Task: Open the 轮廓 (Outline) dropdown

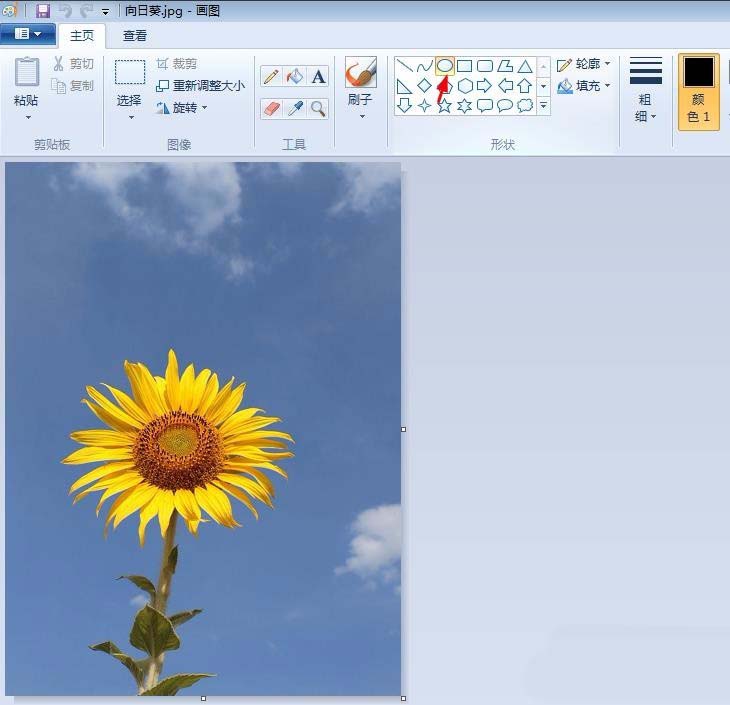Action: (583, 64)
